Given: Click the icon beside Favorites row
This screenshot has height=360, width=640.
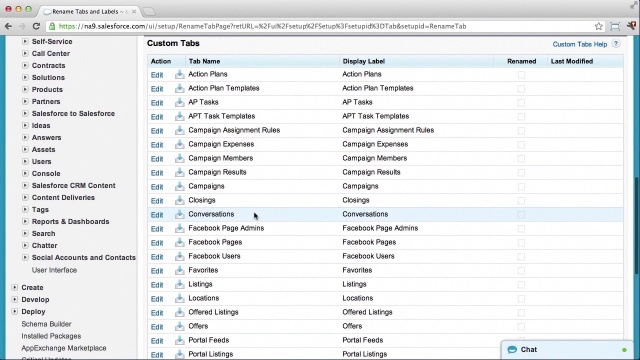Looking at the screenshot, I should [180, 270].
